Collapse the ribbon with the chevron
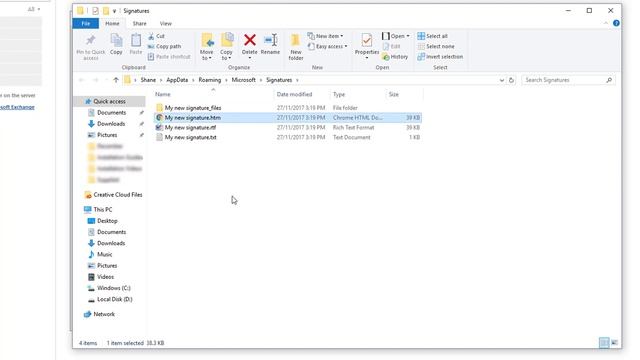The width and height of the screenshot is (640, 360). (606, 23)
